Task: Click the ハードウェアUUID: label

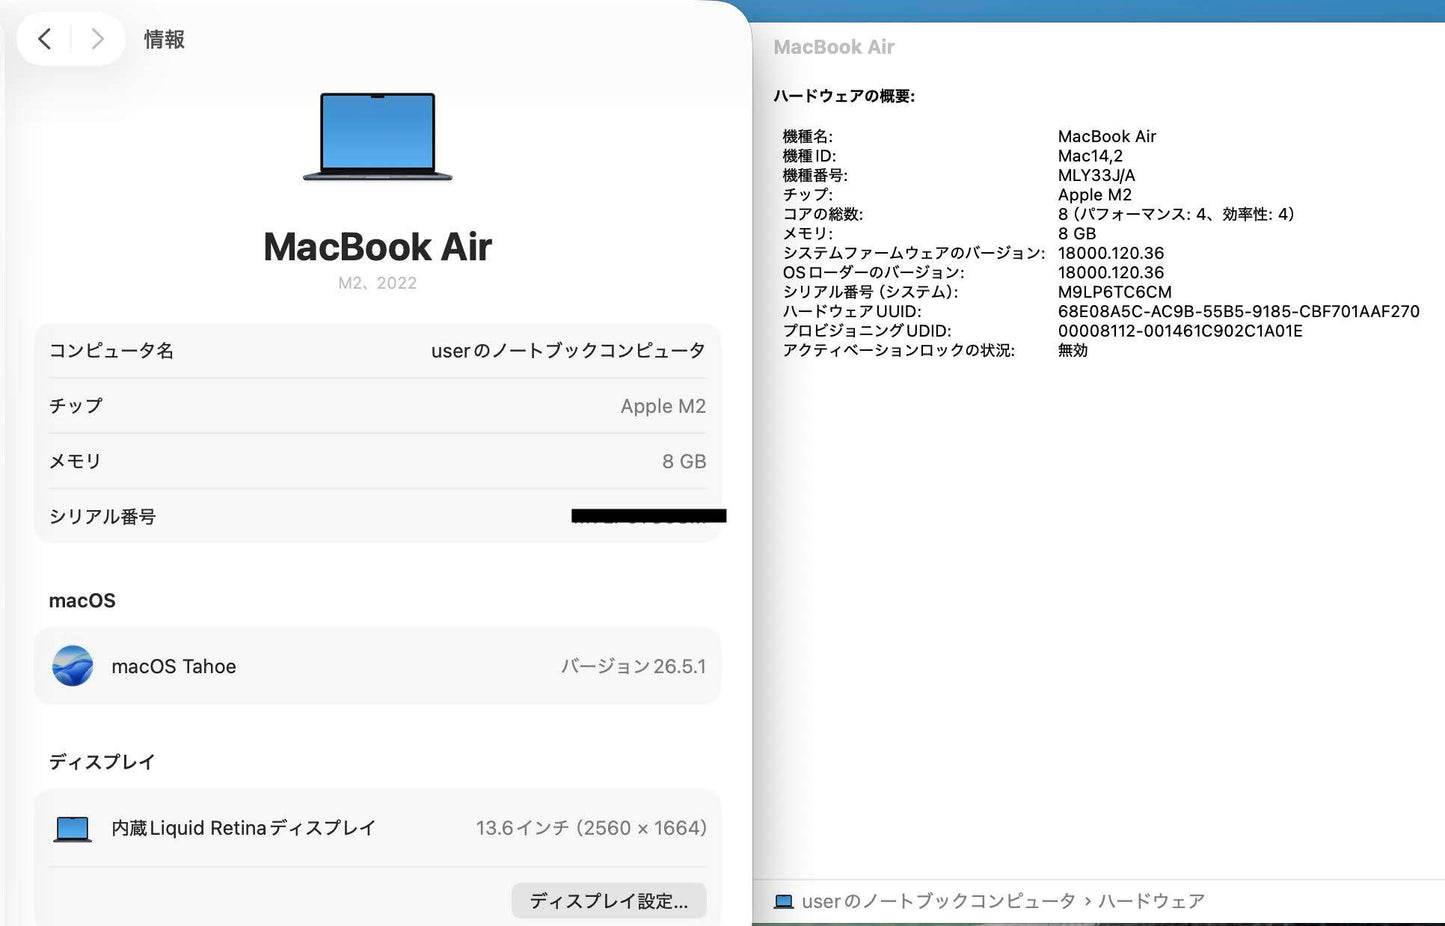Action: [x=852, y=311]
